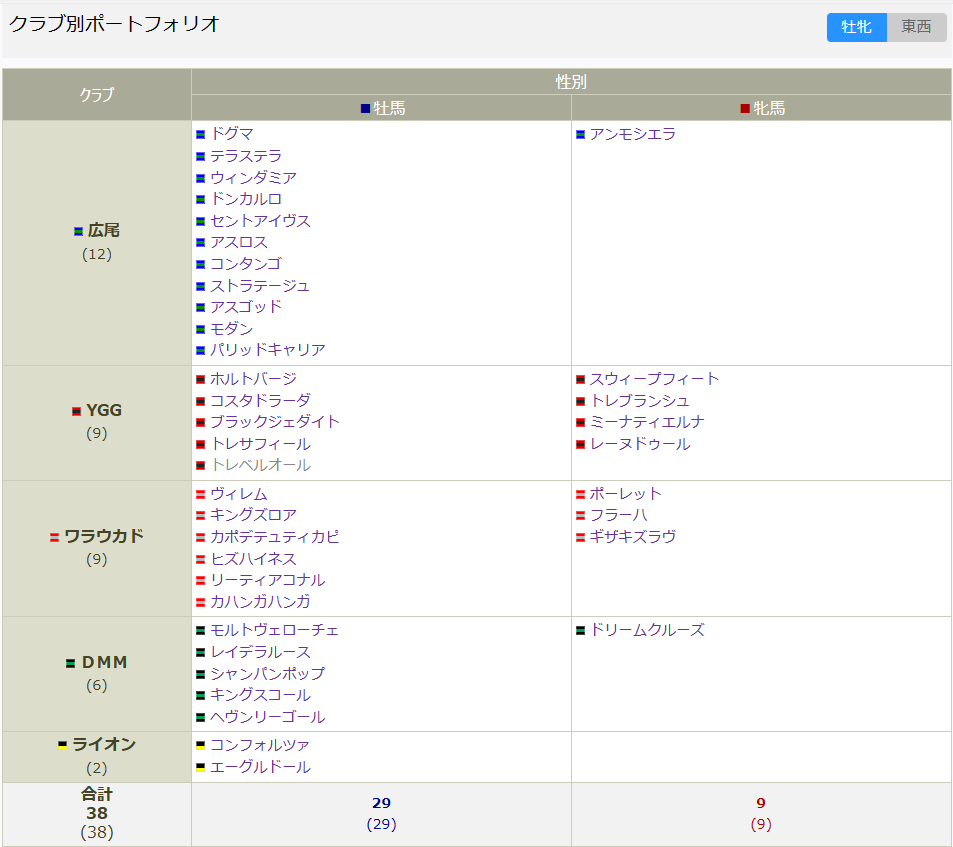Click the red 牝馬 color square in header

745,108
